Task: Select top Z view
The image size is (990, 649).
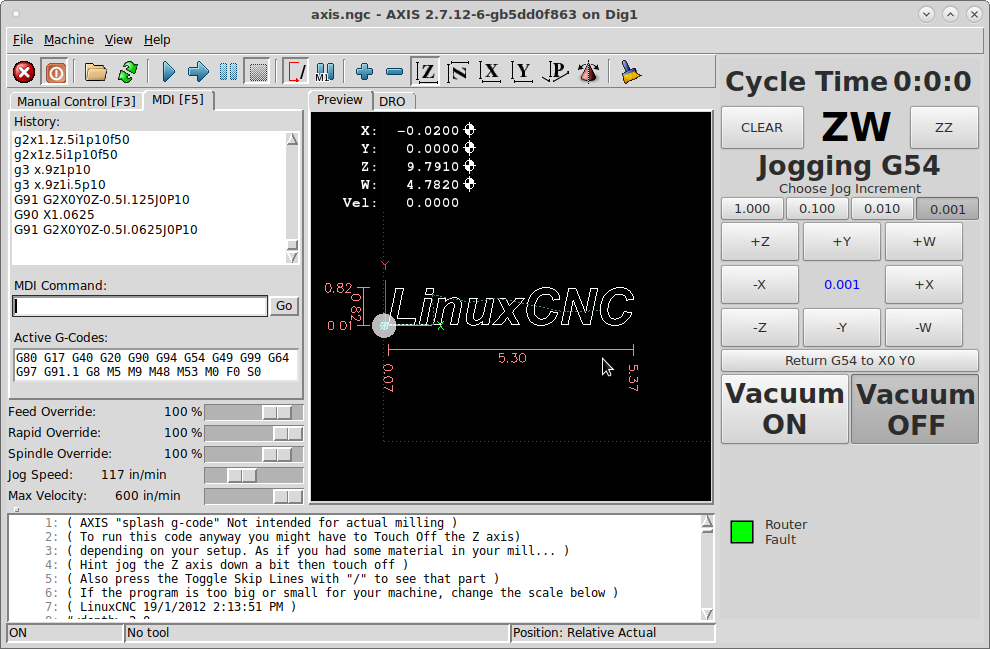Action: point(427,72)
